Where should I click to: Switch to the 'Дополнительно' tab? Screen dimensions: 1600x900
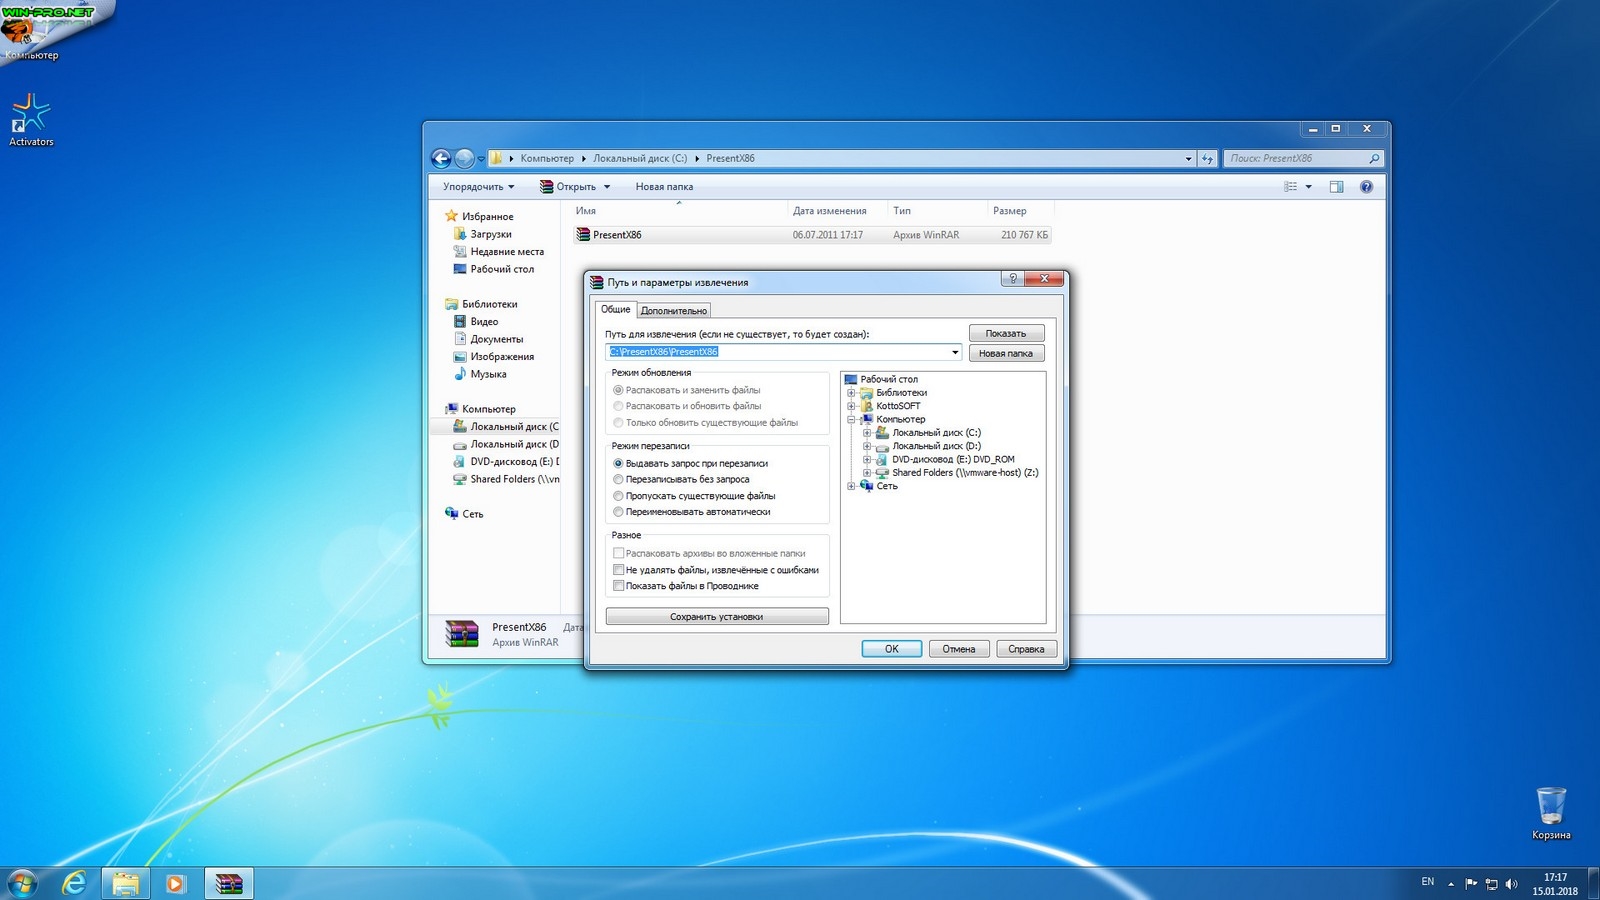point(673,311)
